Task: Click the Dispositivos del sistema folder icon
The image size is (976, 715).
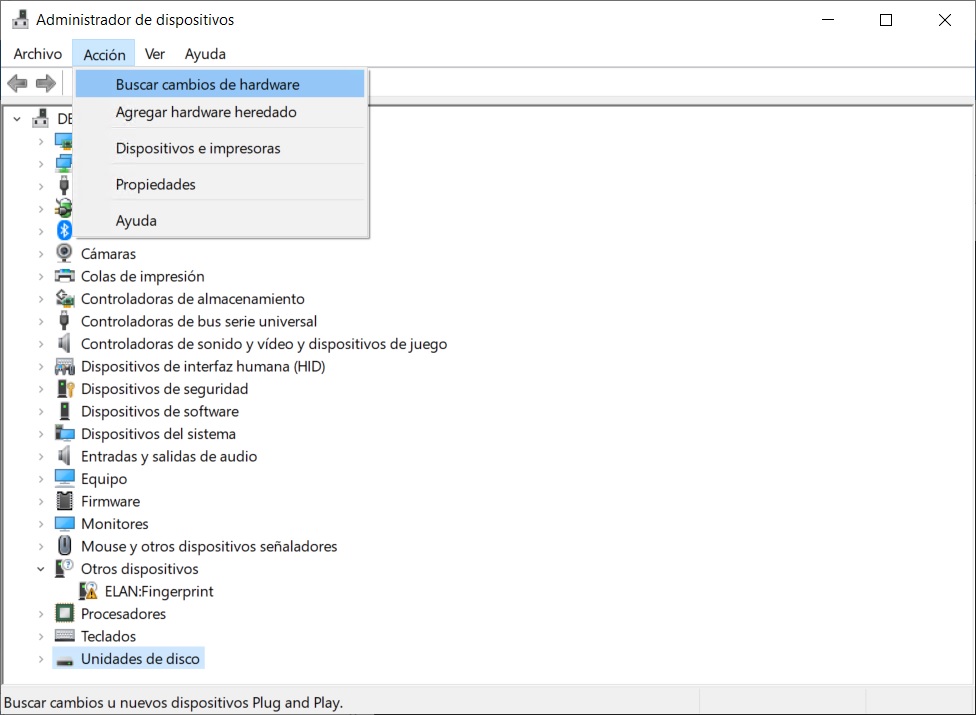Action: (x=65, y=433)
